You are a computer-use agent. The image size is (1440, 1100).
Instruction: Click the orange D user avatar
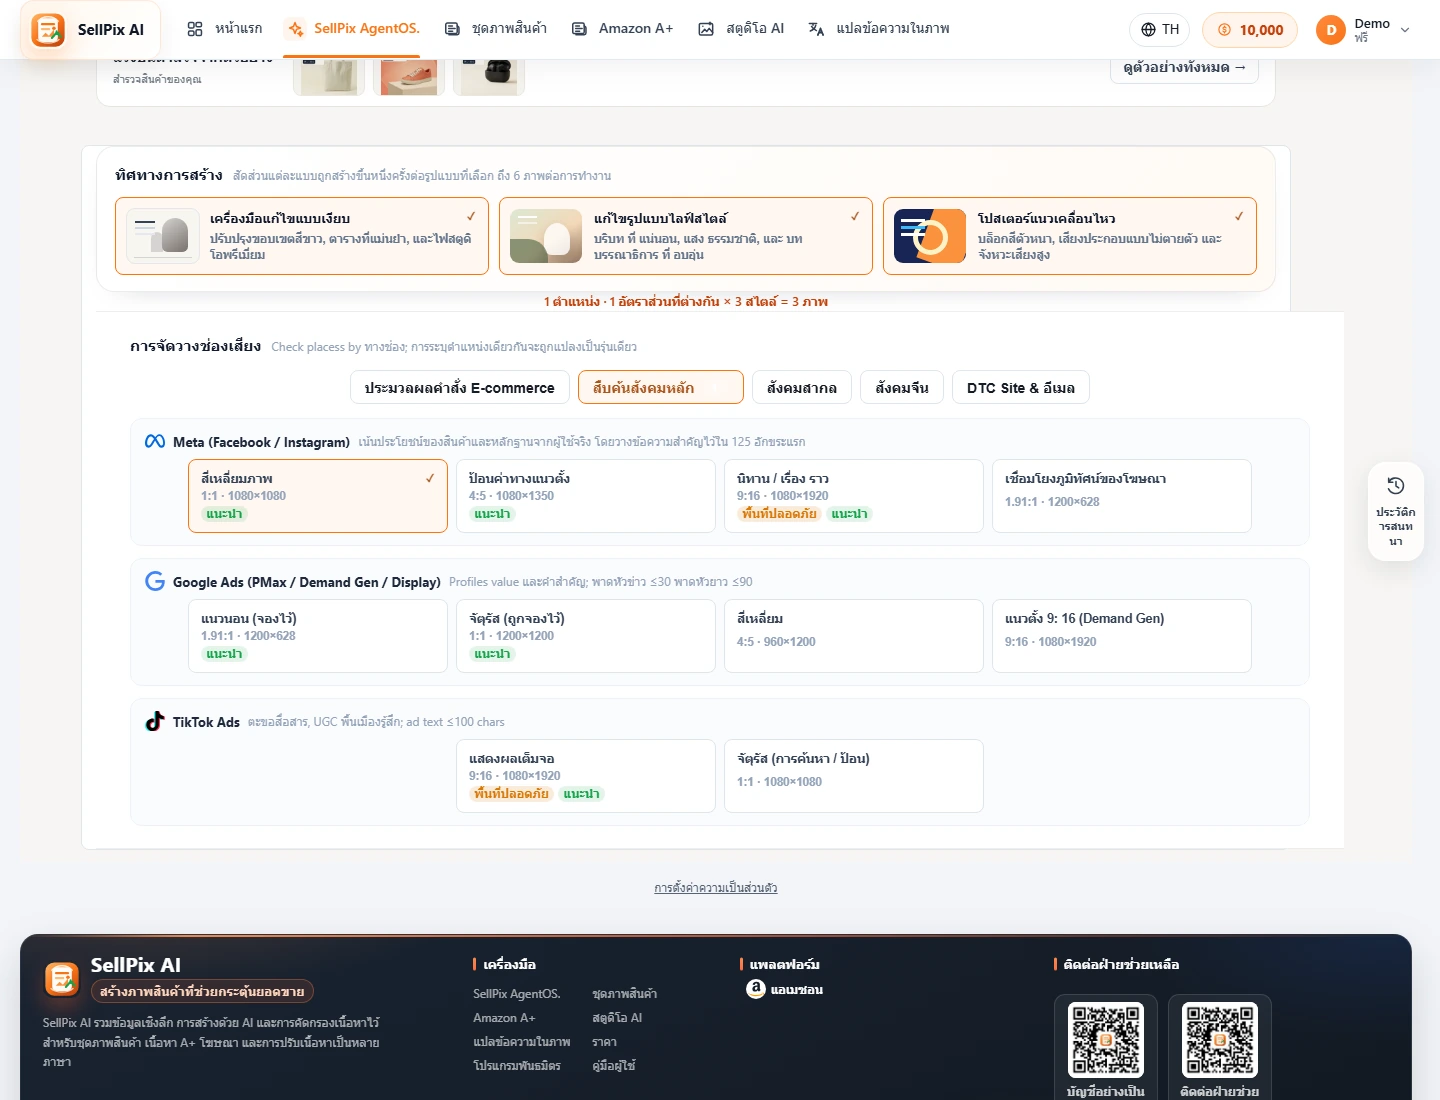pos(1331,30)
